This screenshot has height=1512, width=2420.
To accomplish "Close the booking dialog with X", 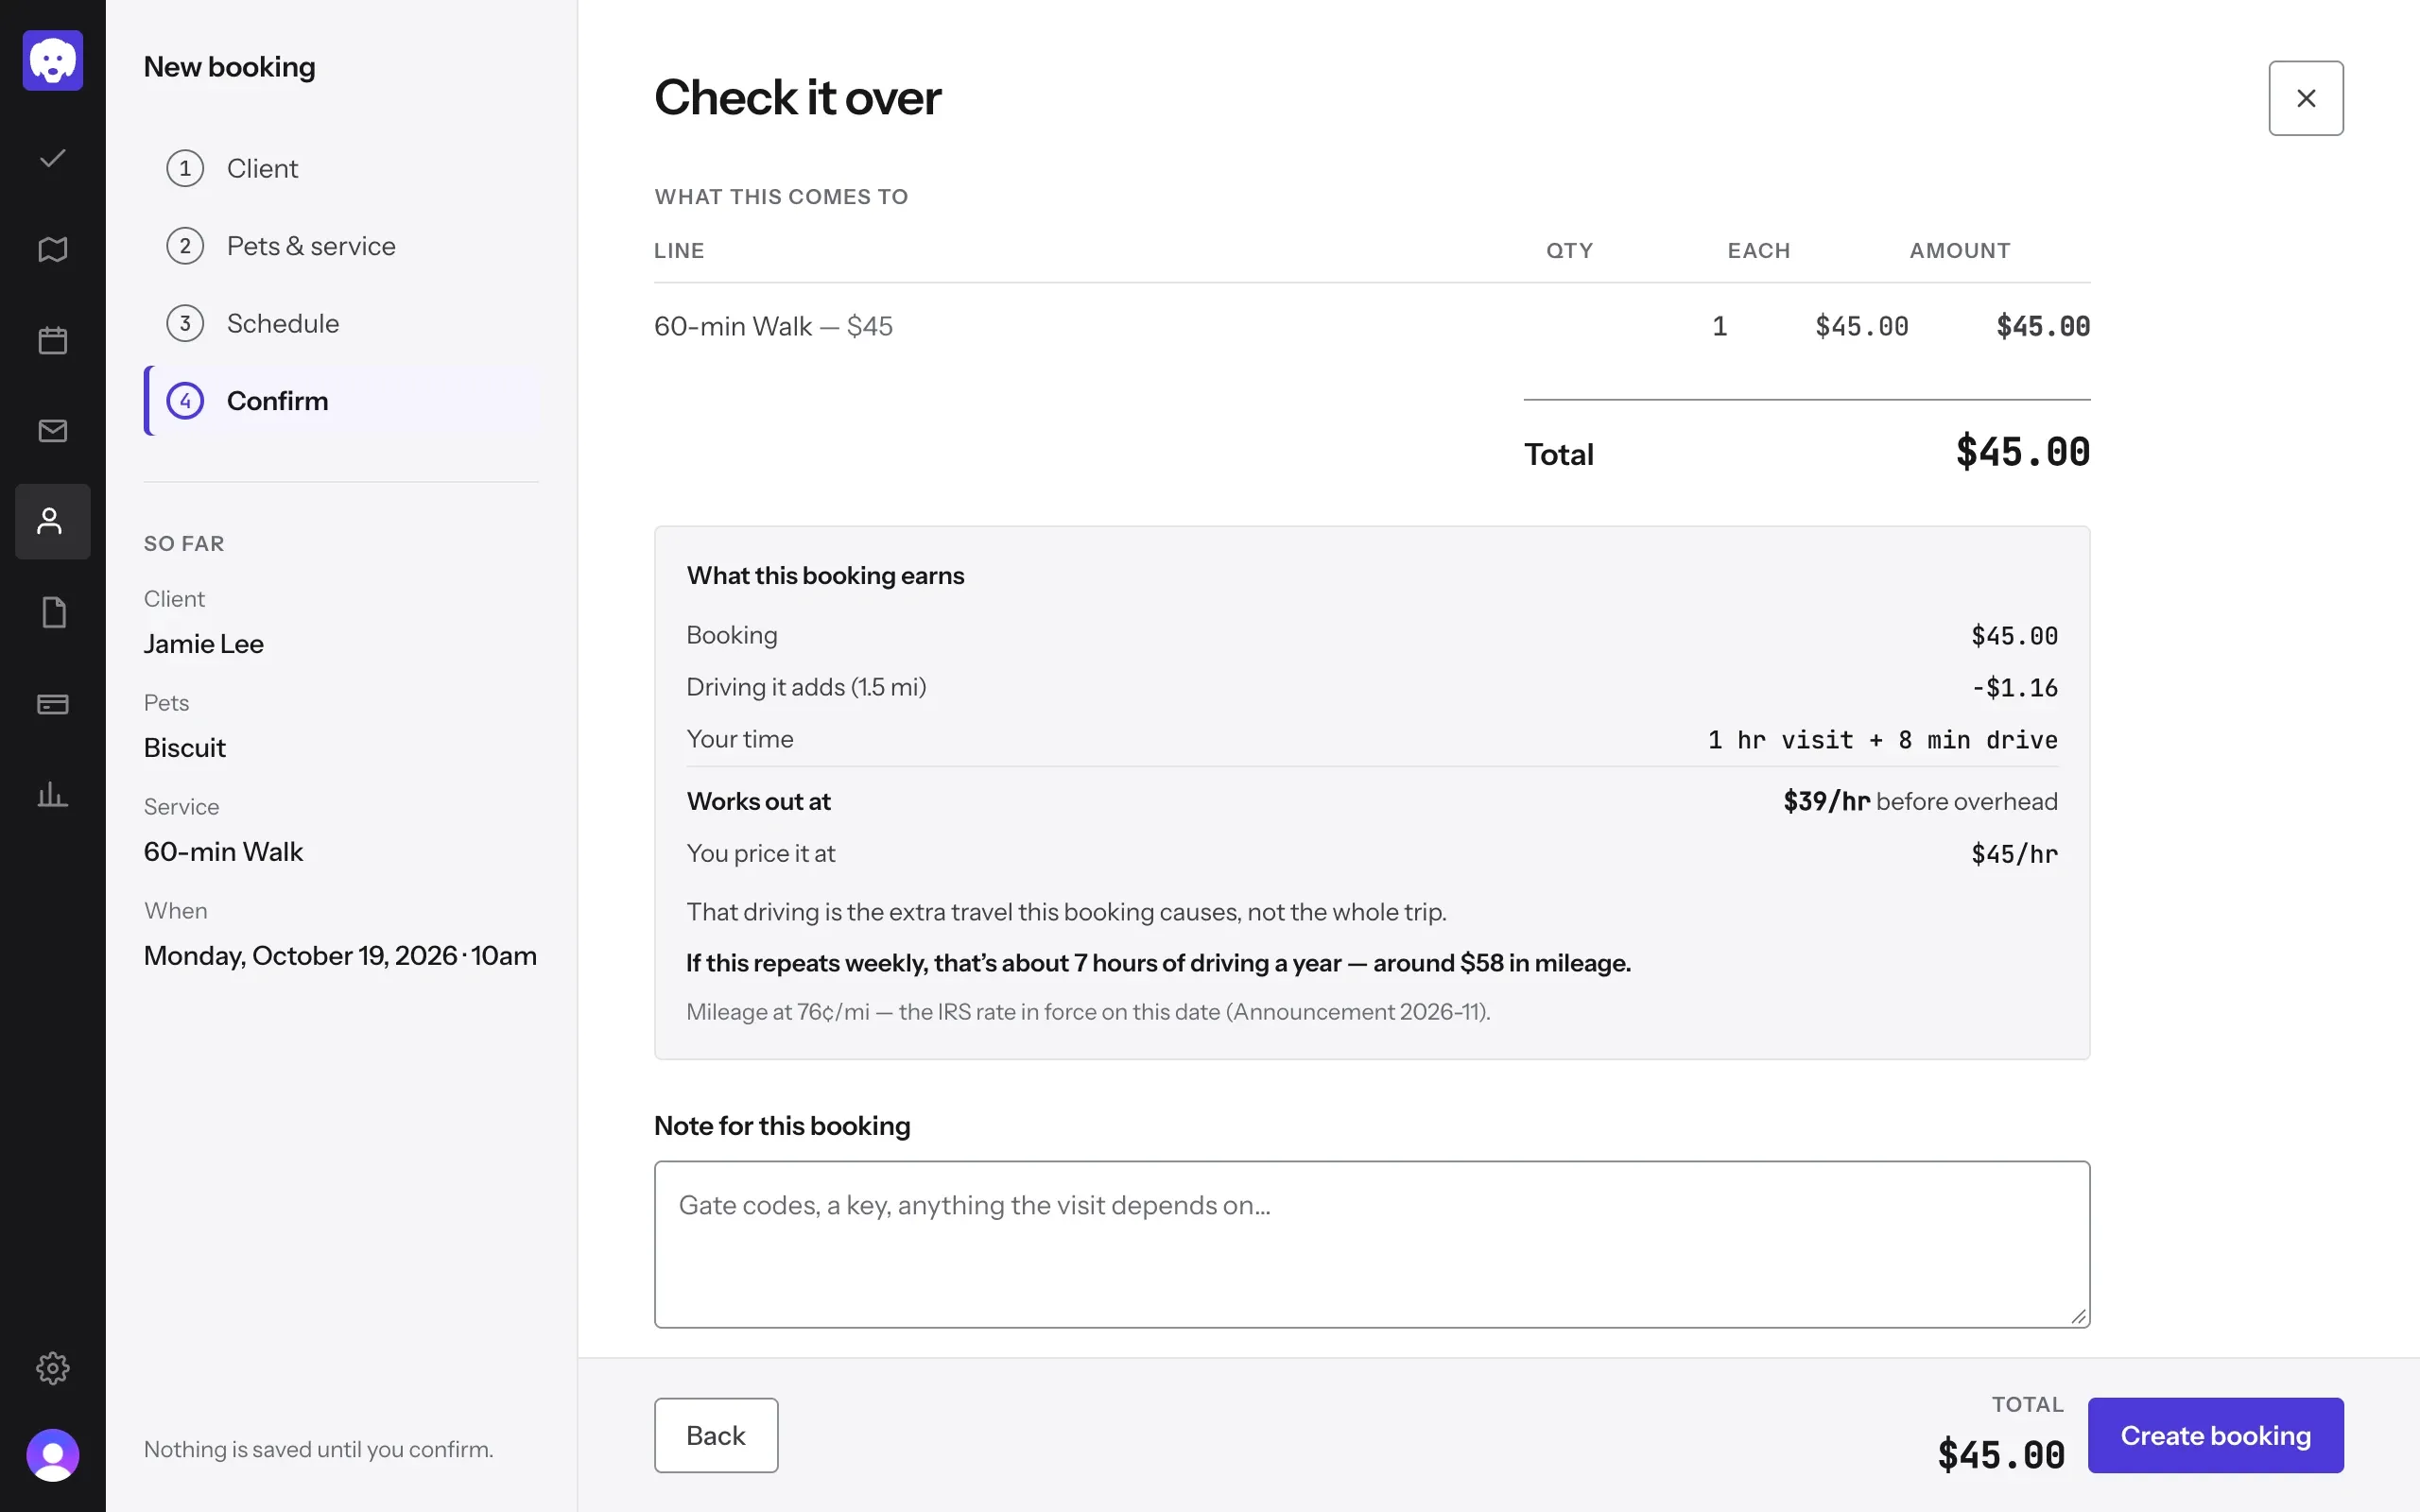I will [x=2305, y=98].
